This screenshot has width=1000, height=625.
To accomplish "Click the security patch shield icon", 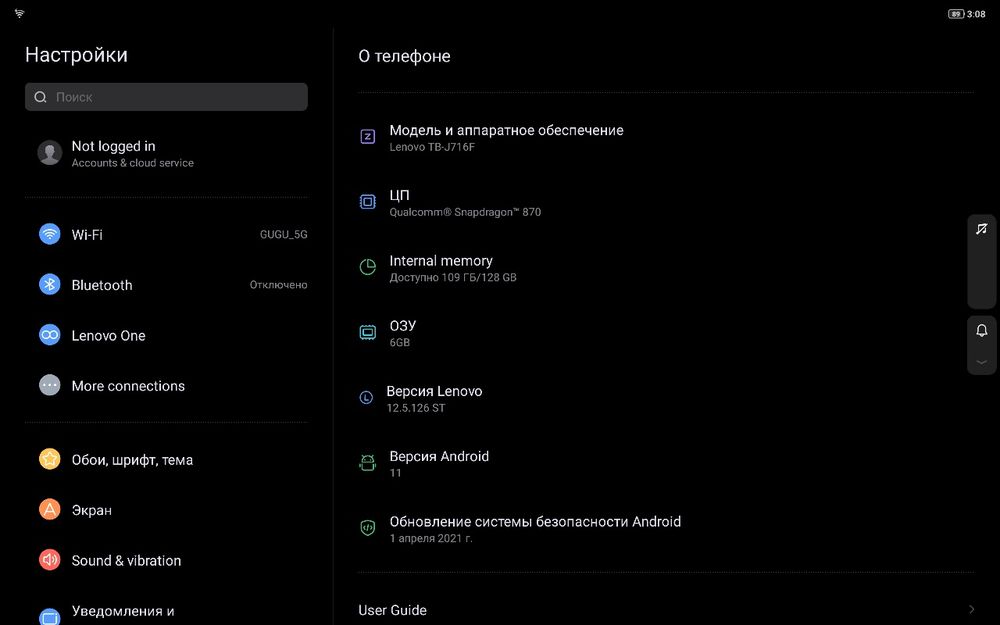I will point(367,528).
